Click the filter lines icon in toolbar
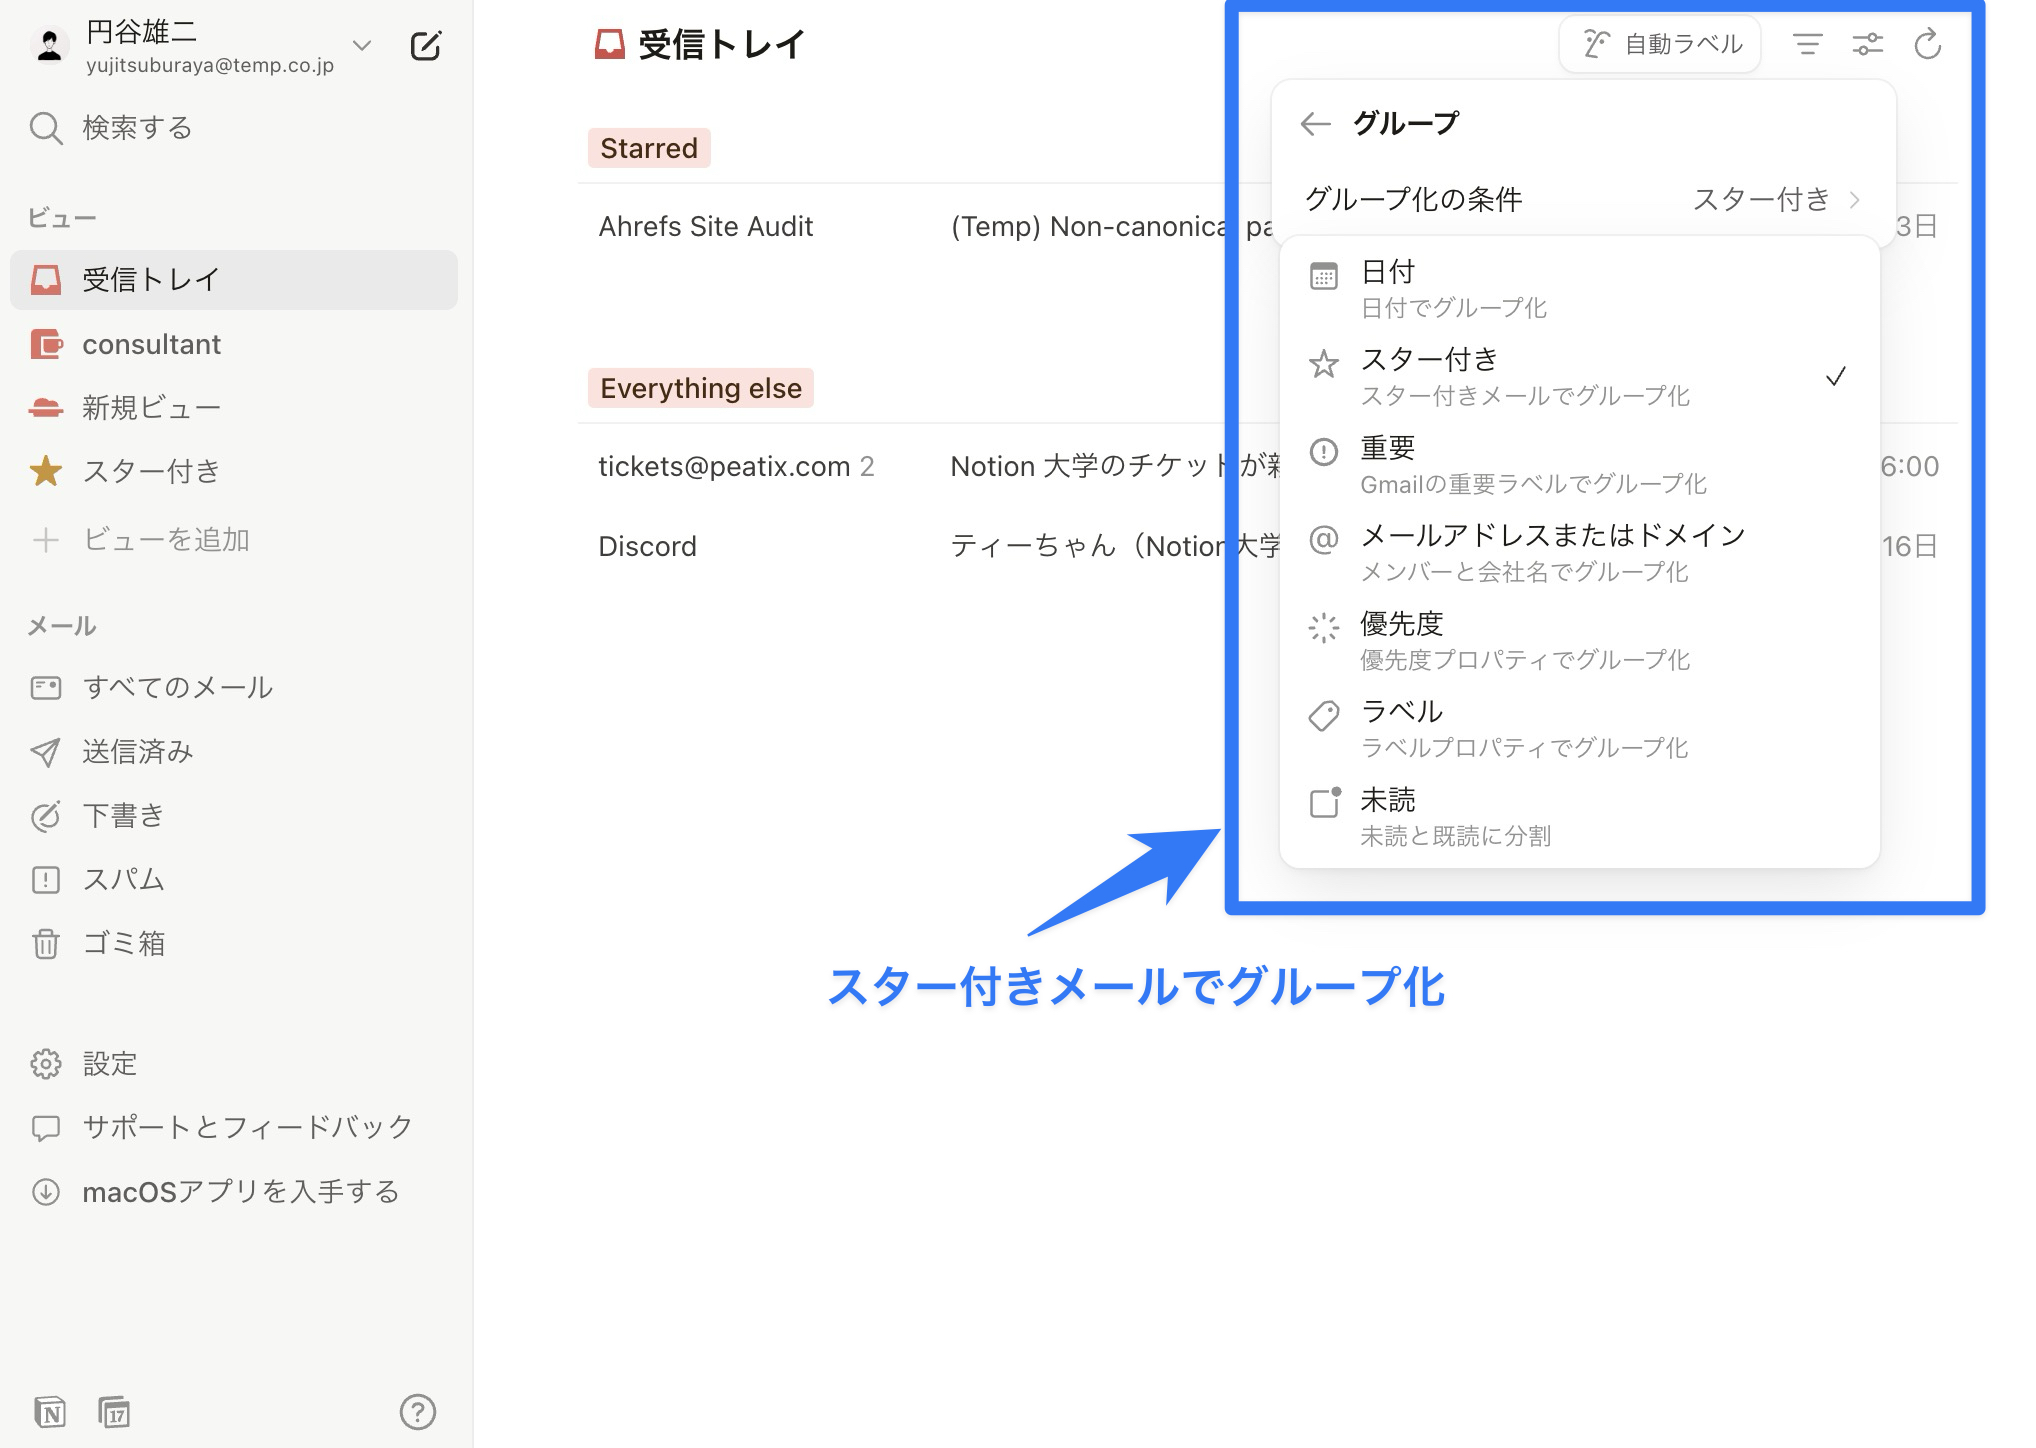The width and height of the screenshot is (2036, 1448). tap(1807, 45)
